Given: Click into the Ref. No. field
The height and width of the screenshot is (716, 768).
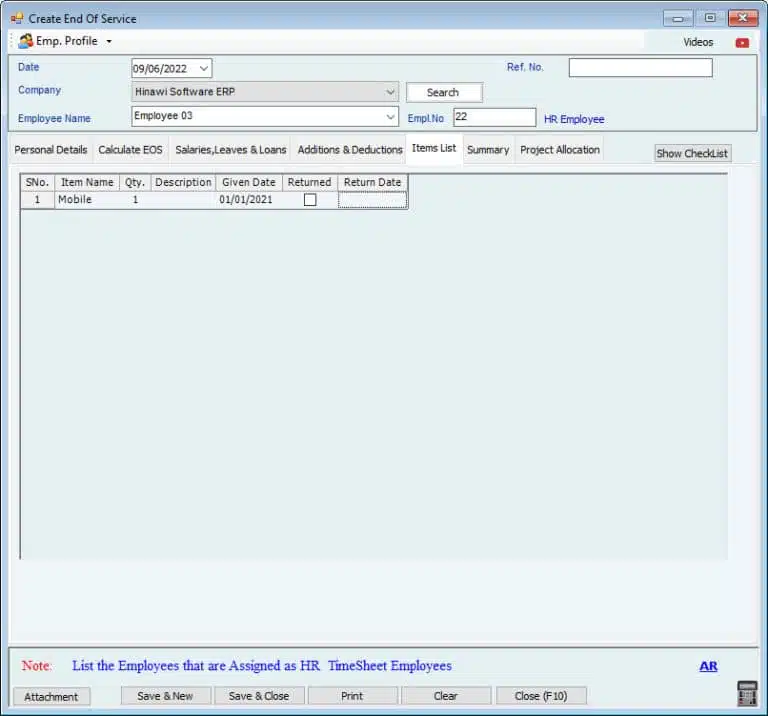Looking at the screenshot, I should click(640, 68).
